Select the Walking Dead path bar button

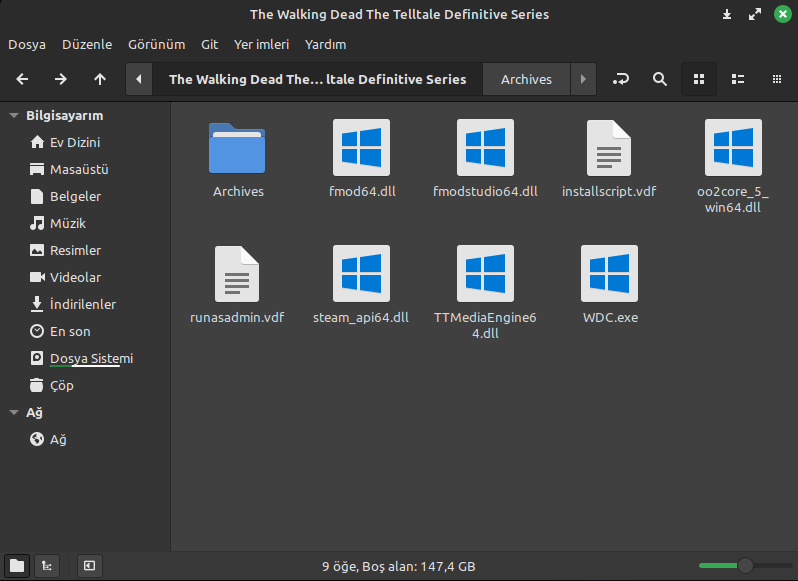point(318,79)
